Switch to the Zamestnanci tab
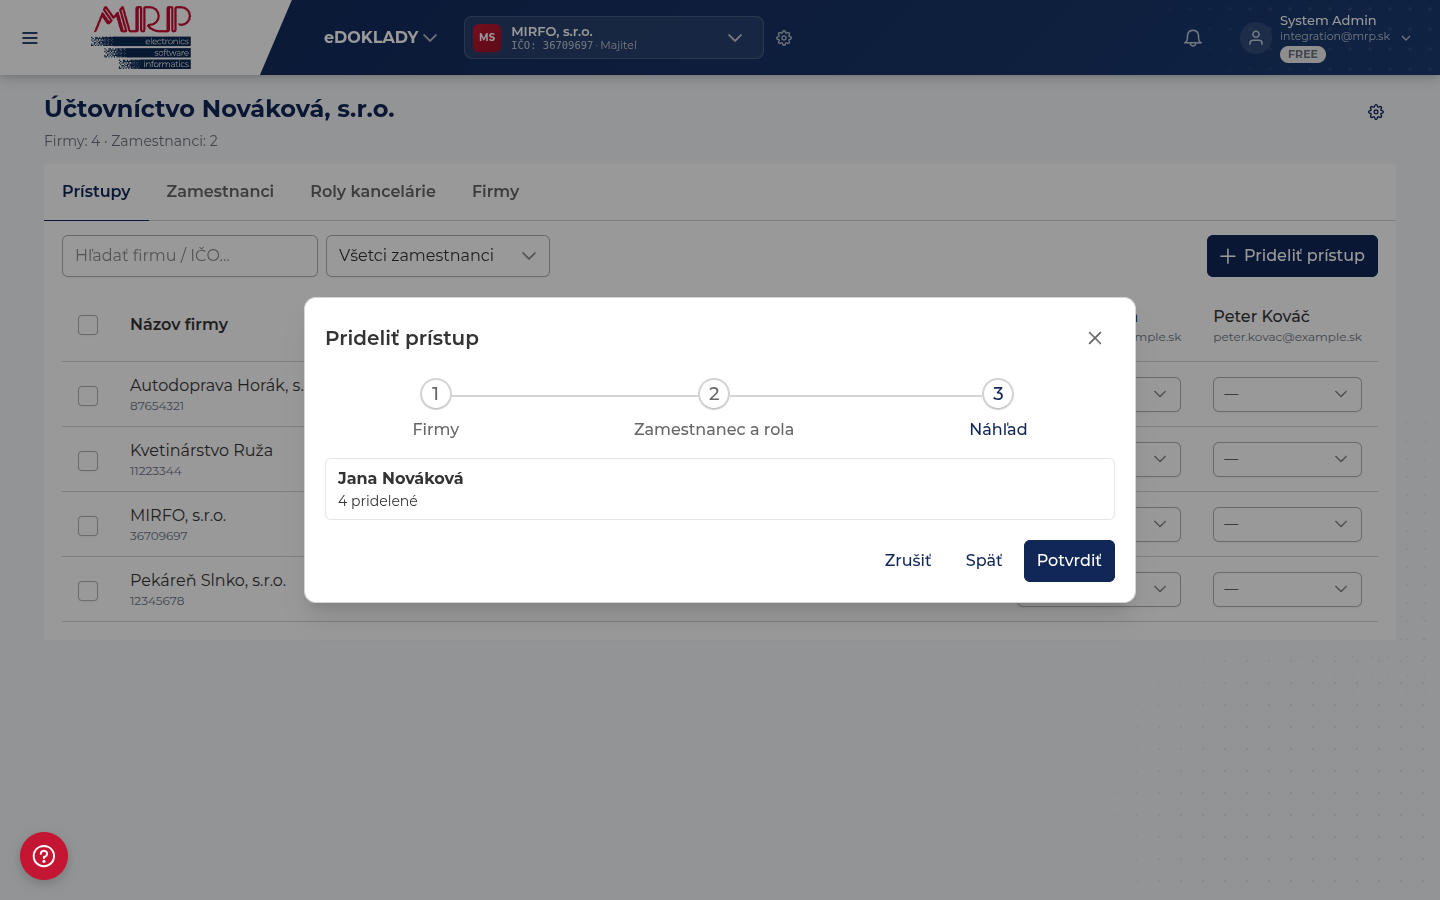The height and width of the screenshot is (900, 1440). click(220, 191)
